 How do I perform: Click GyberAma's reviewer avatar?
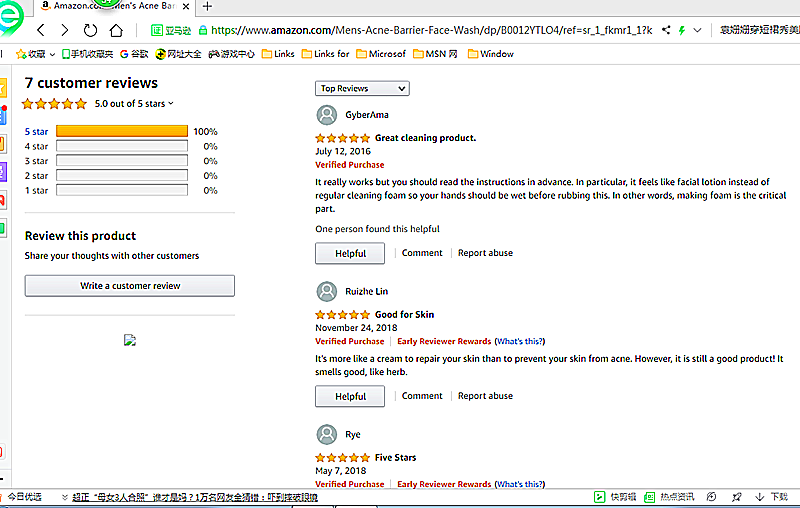coord(326,115)
